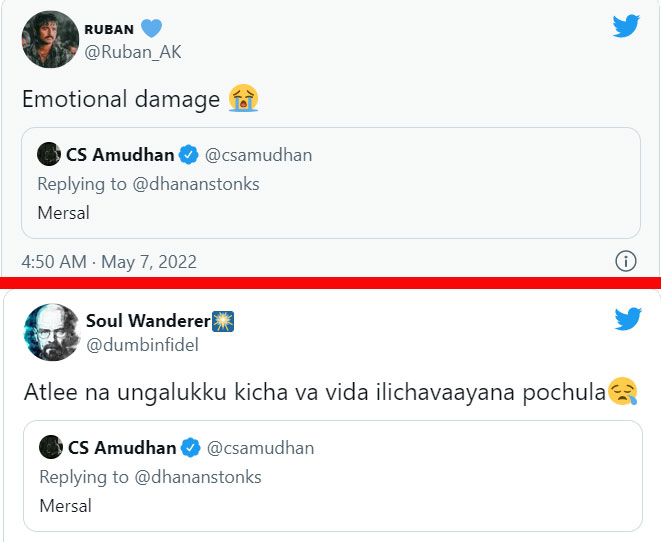Screen dimensions: 661x542
Task: Click the blue heart next to RUBAN
Action: click(151, 29)
